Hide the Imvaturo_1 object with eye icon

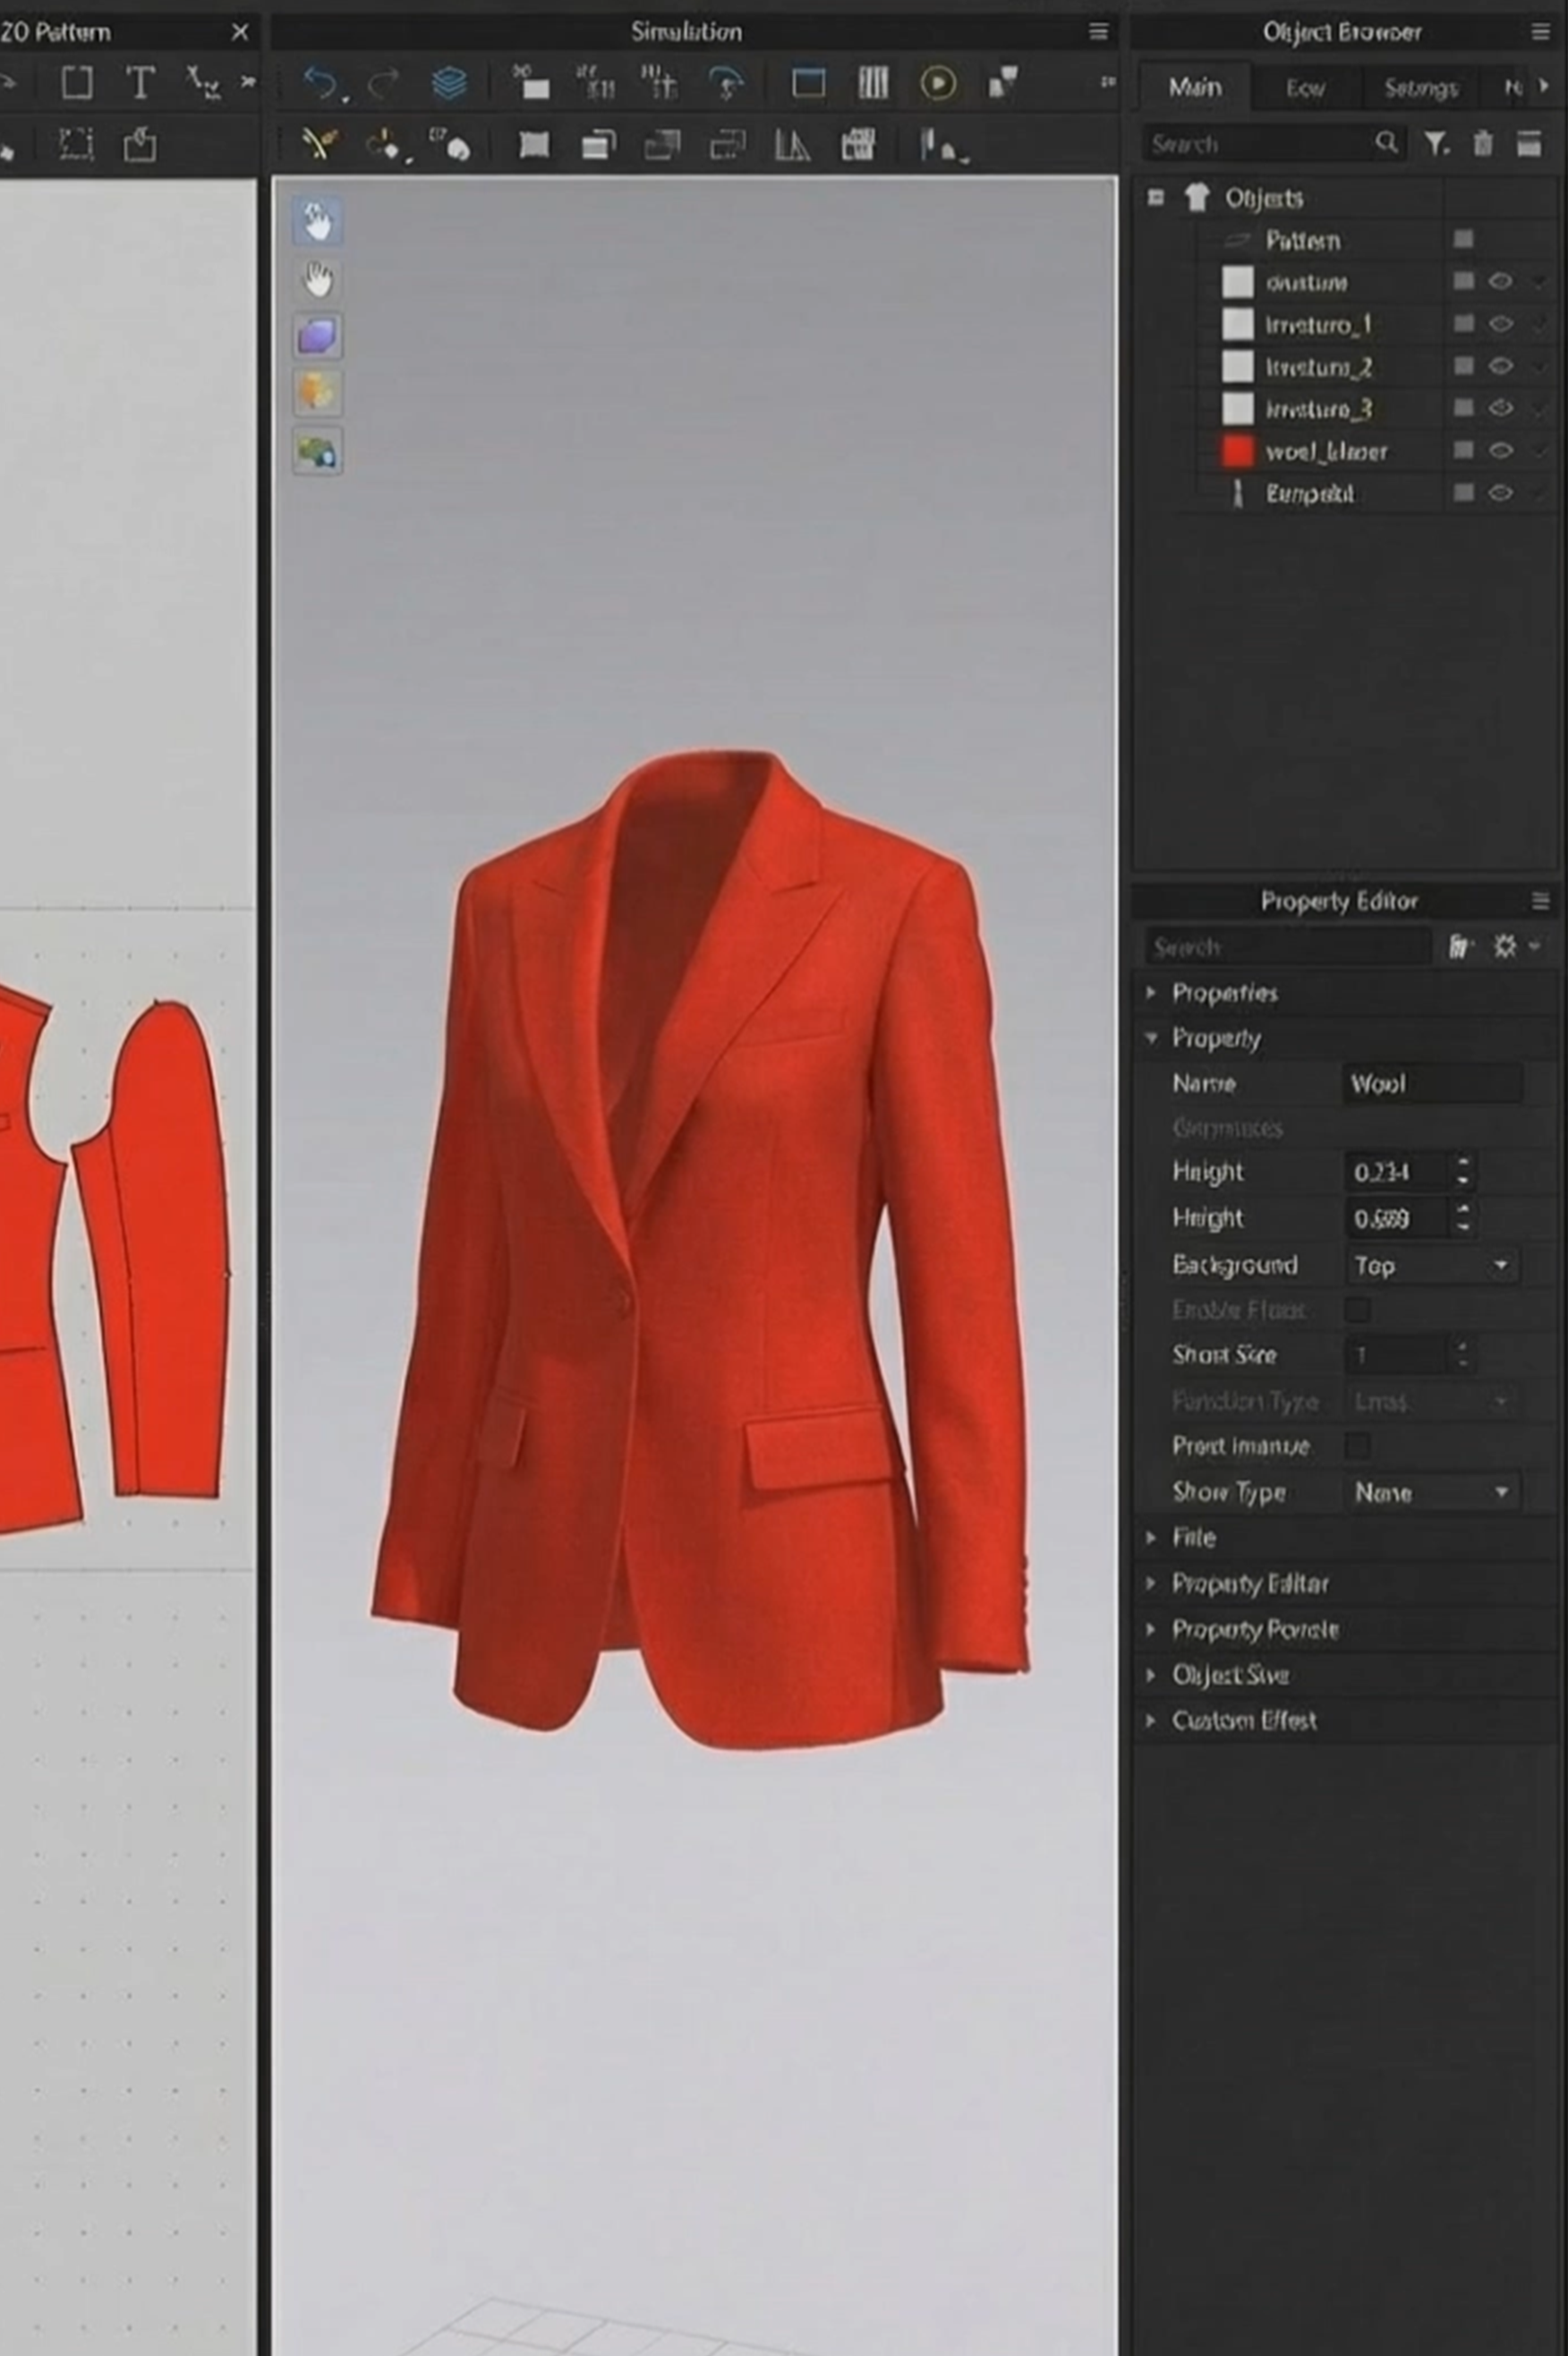coord(1500,324)
